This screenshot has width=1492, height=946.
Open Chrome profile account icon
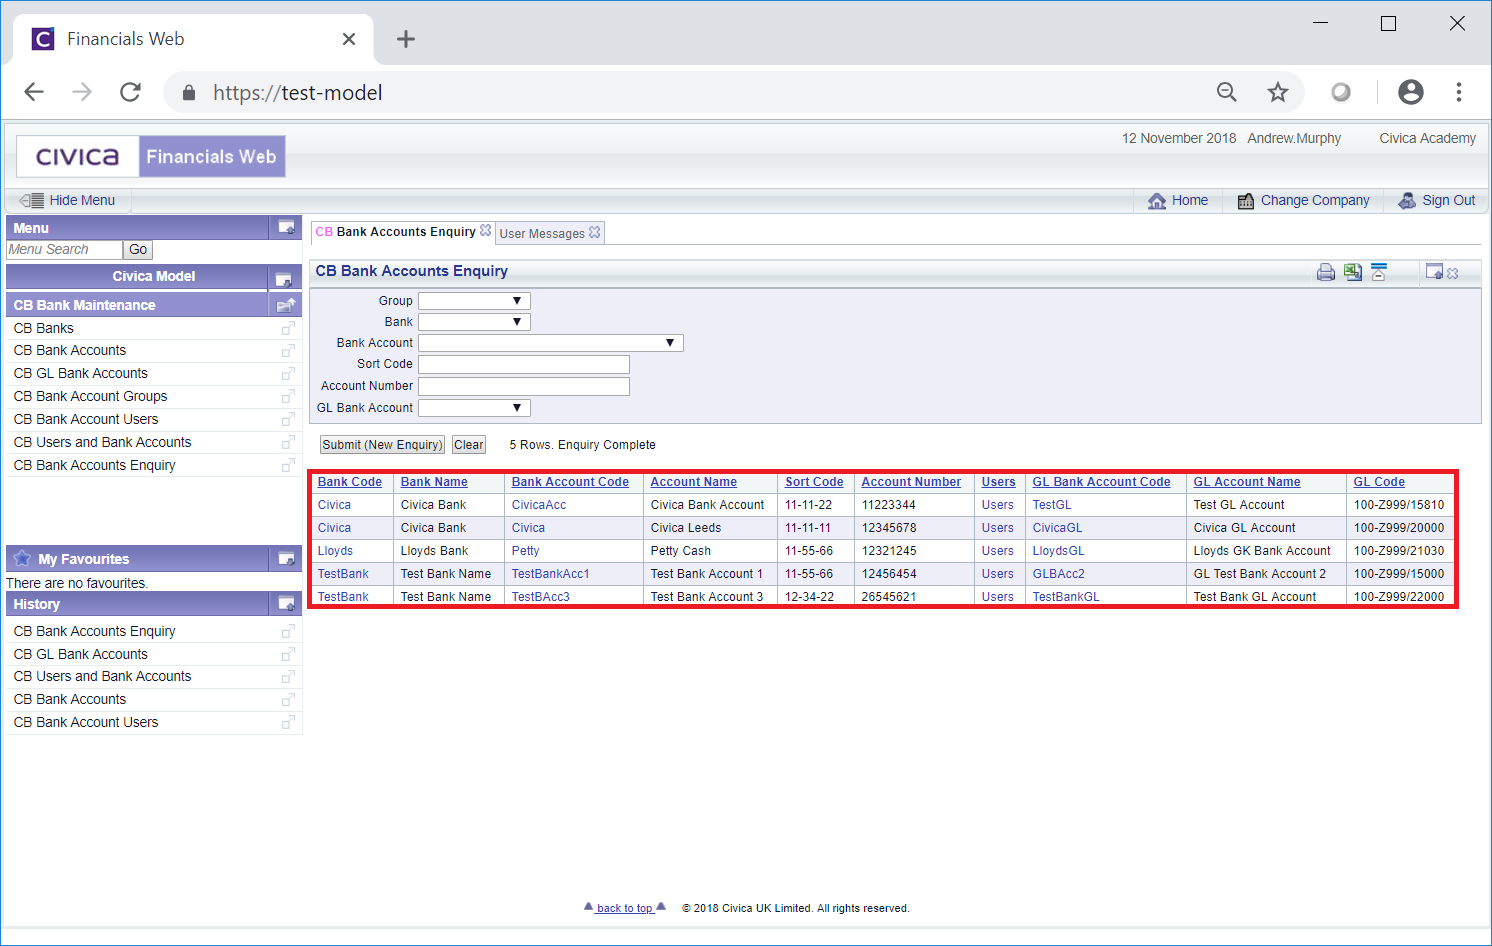tap(1411, 92)
